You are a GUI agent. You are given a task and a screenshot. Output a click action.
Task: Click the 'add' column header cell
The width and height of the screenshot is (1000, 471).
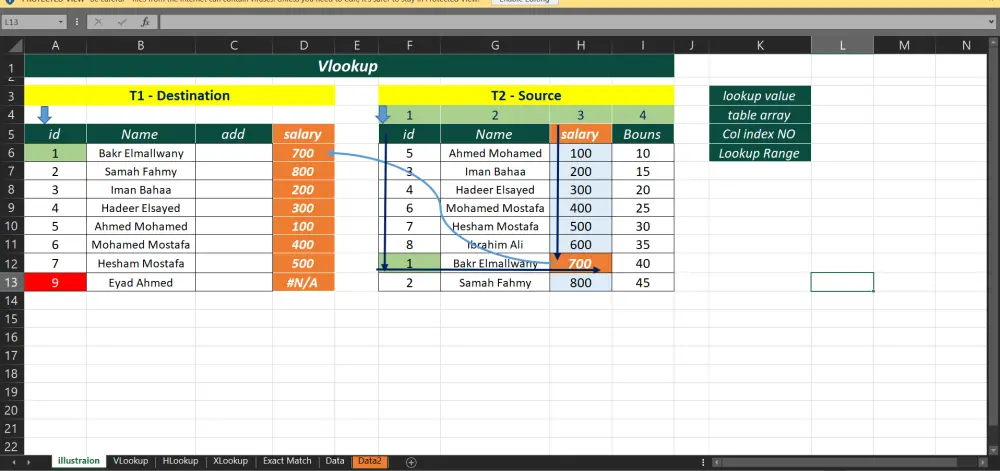pyautogui.click(x=233, y=134)
